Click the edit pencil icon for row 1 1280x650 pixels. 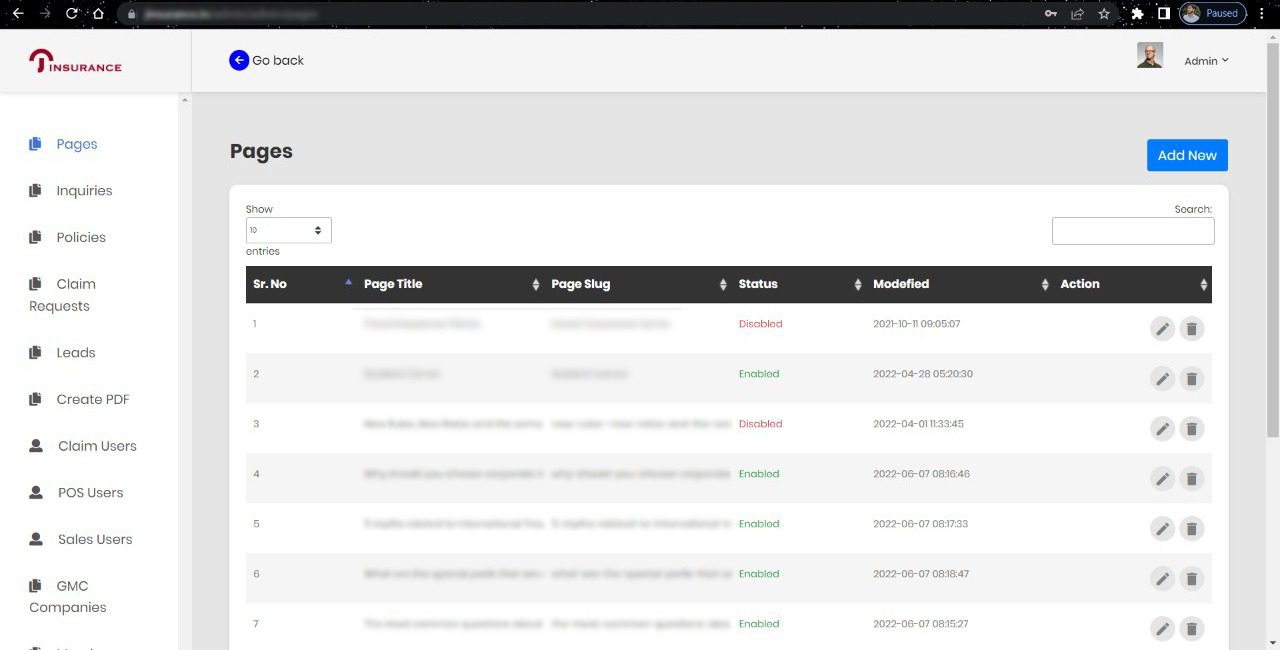click(1161, 329)
